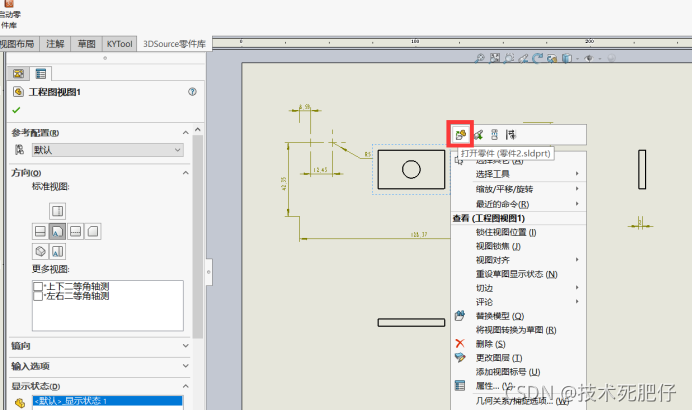Choose 锁住视图位置 from context menu
The image size is (692, 411).
pos(519,232)
